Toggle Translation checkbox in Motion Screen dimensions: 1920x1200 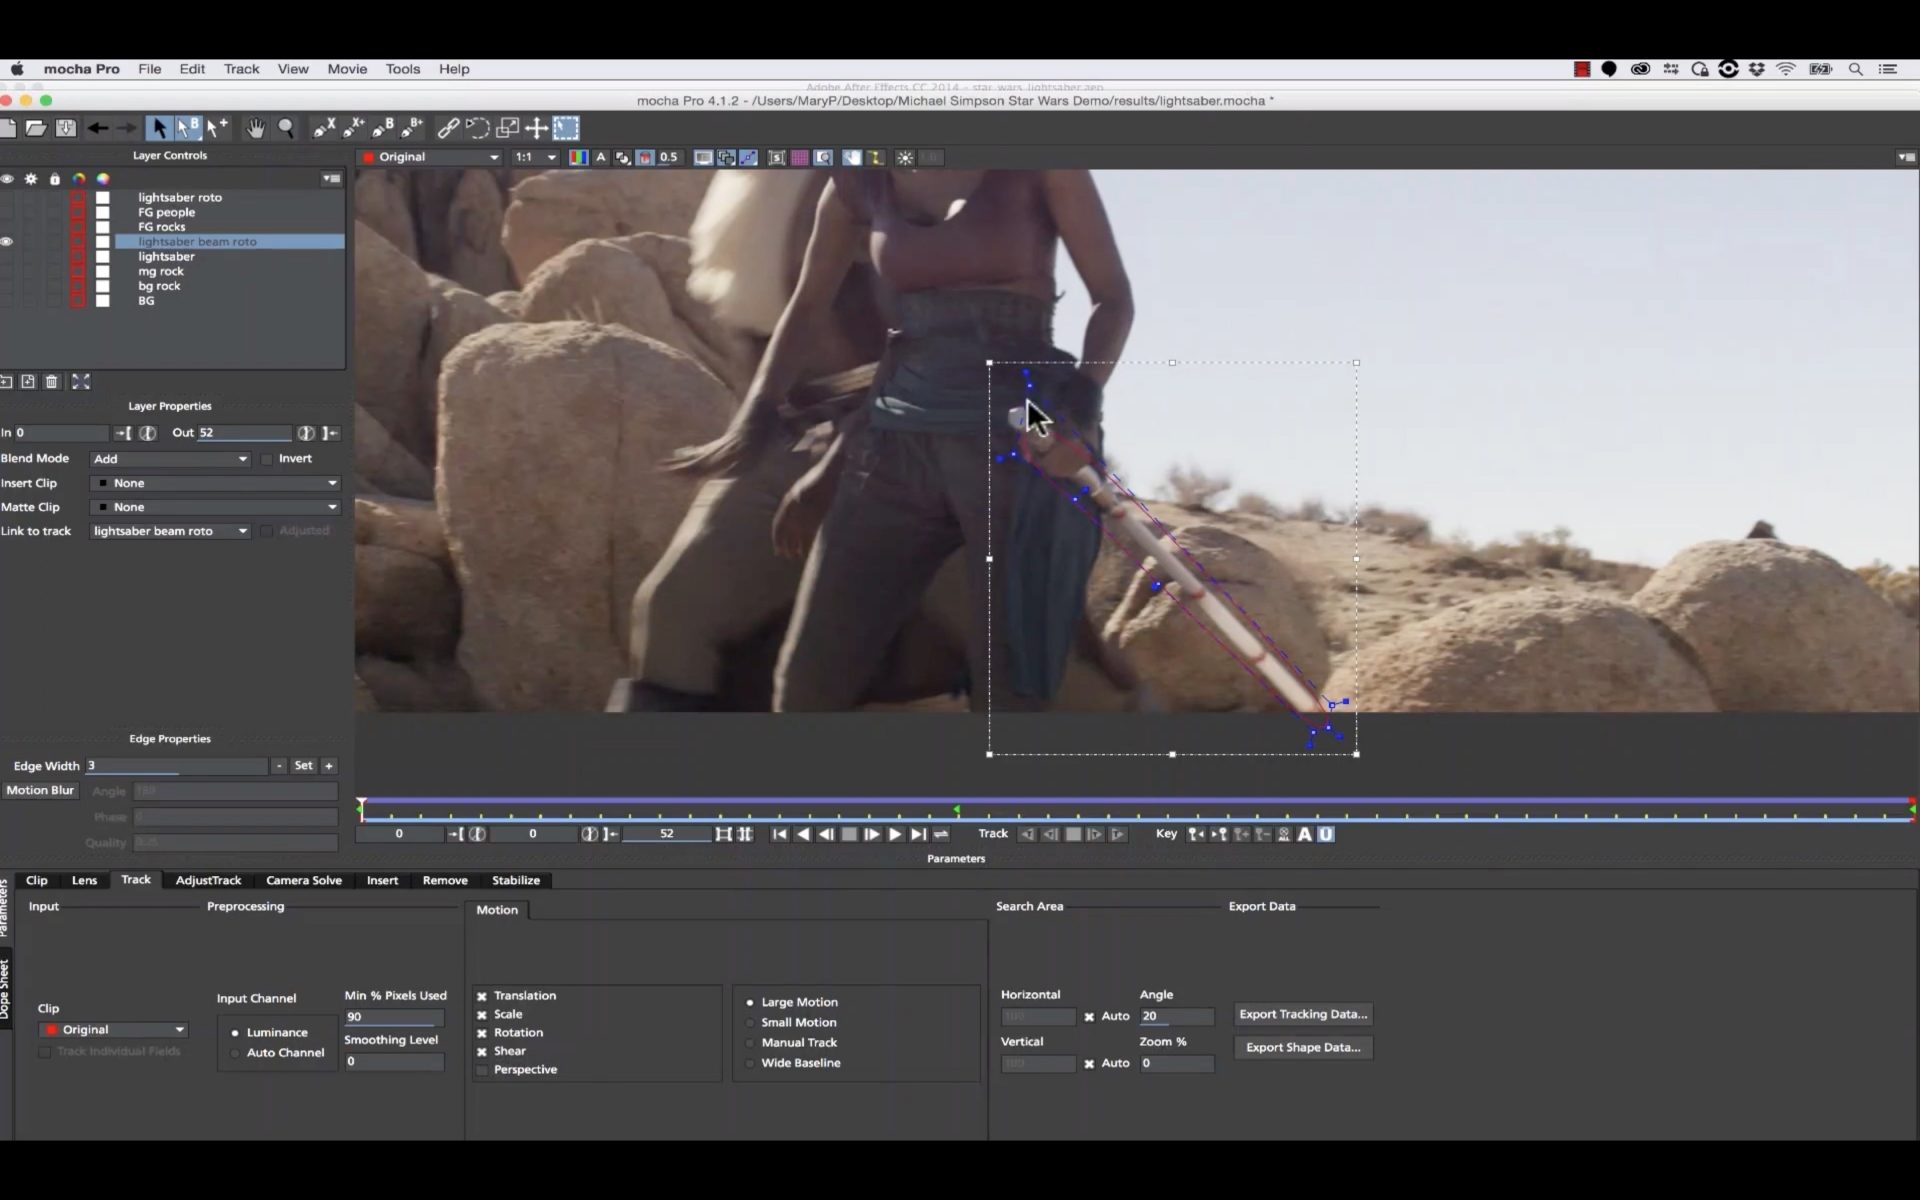click(x=481, y=994)
